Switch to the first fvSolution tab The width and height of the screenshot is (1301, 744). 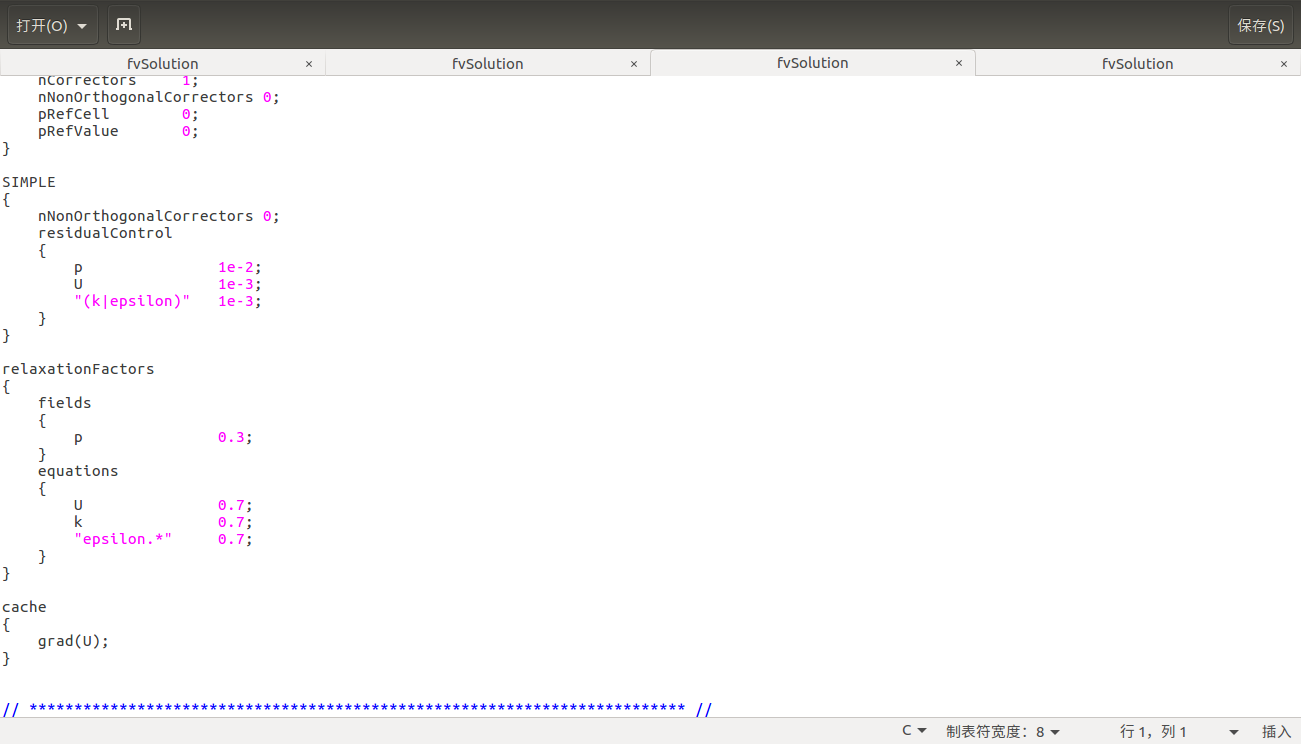162,64
